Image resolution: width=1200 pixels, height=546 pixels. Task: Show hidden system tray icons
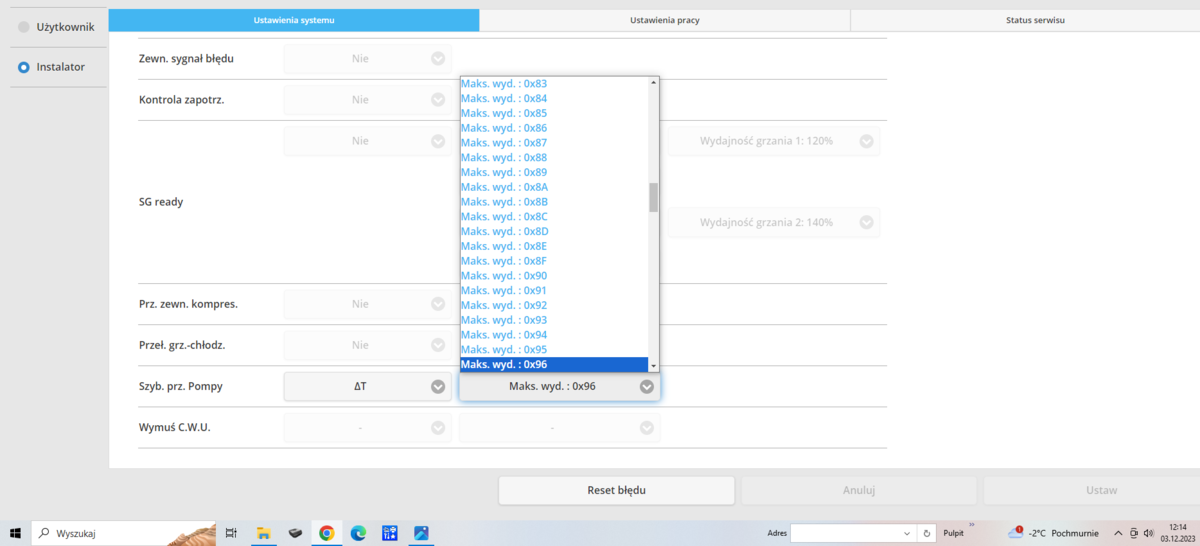pyautogui.click(x=1118, y=533)
